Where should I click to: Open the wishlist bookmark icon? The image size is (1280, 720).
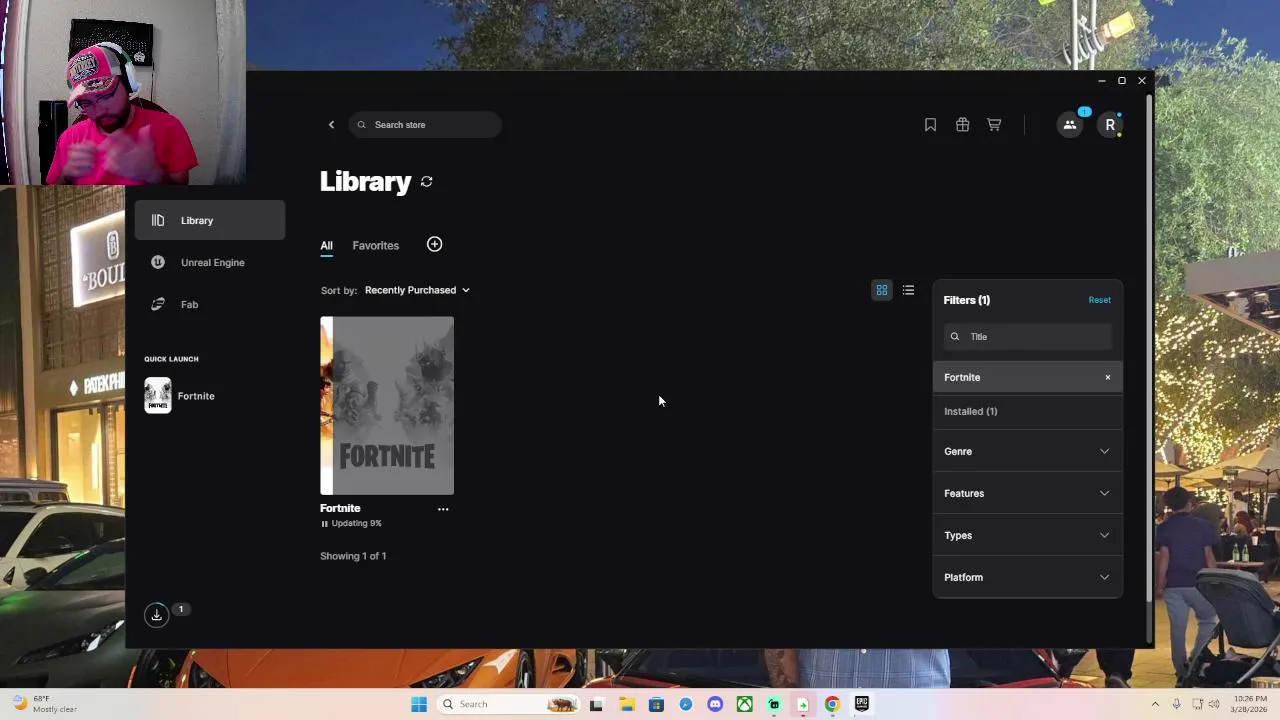(x=930, y=125)
